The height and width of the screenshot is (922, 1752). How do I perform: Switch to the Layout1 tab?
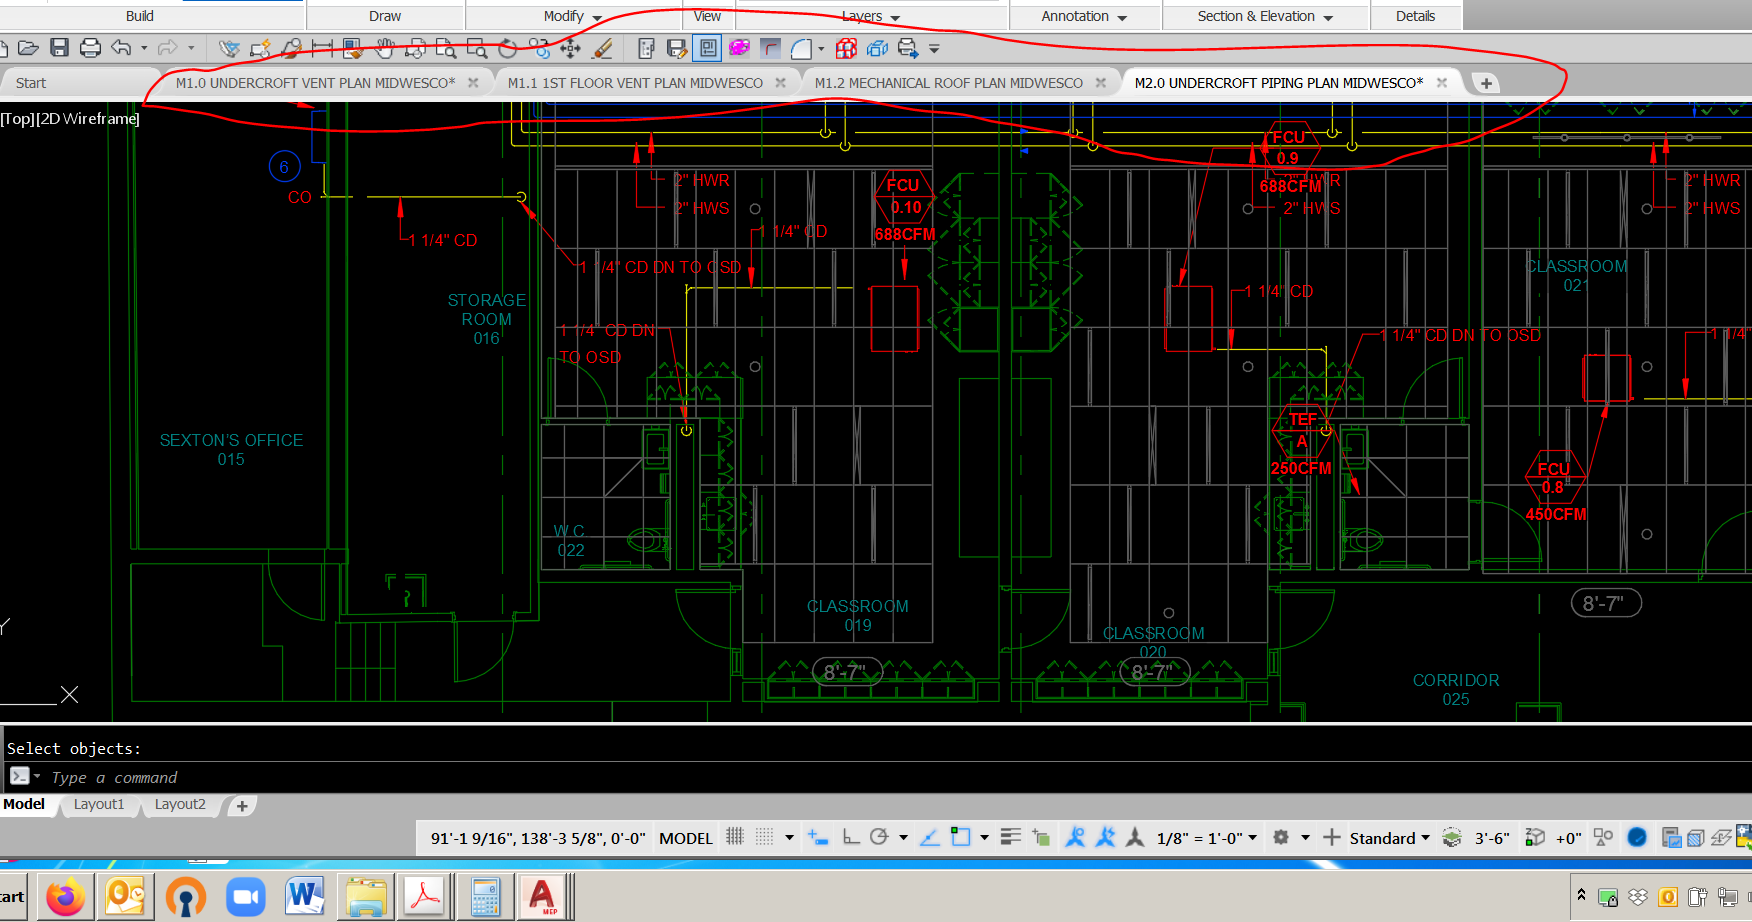[99, 805]
